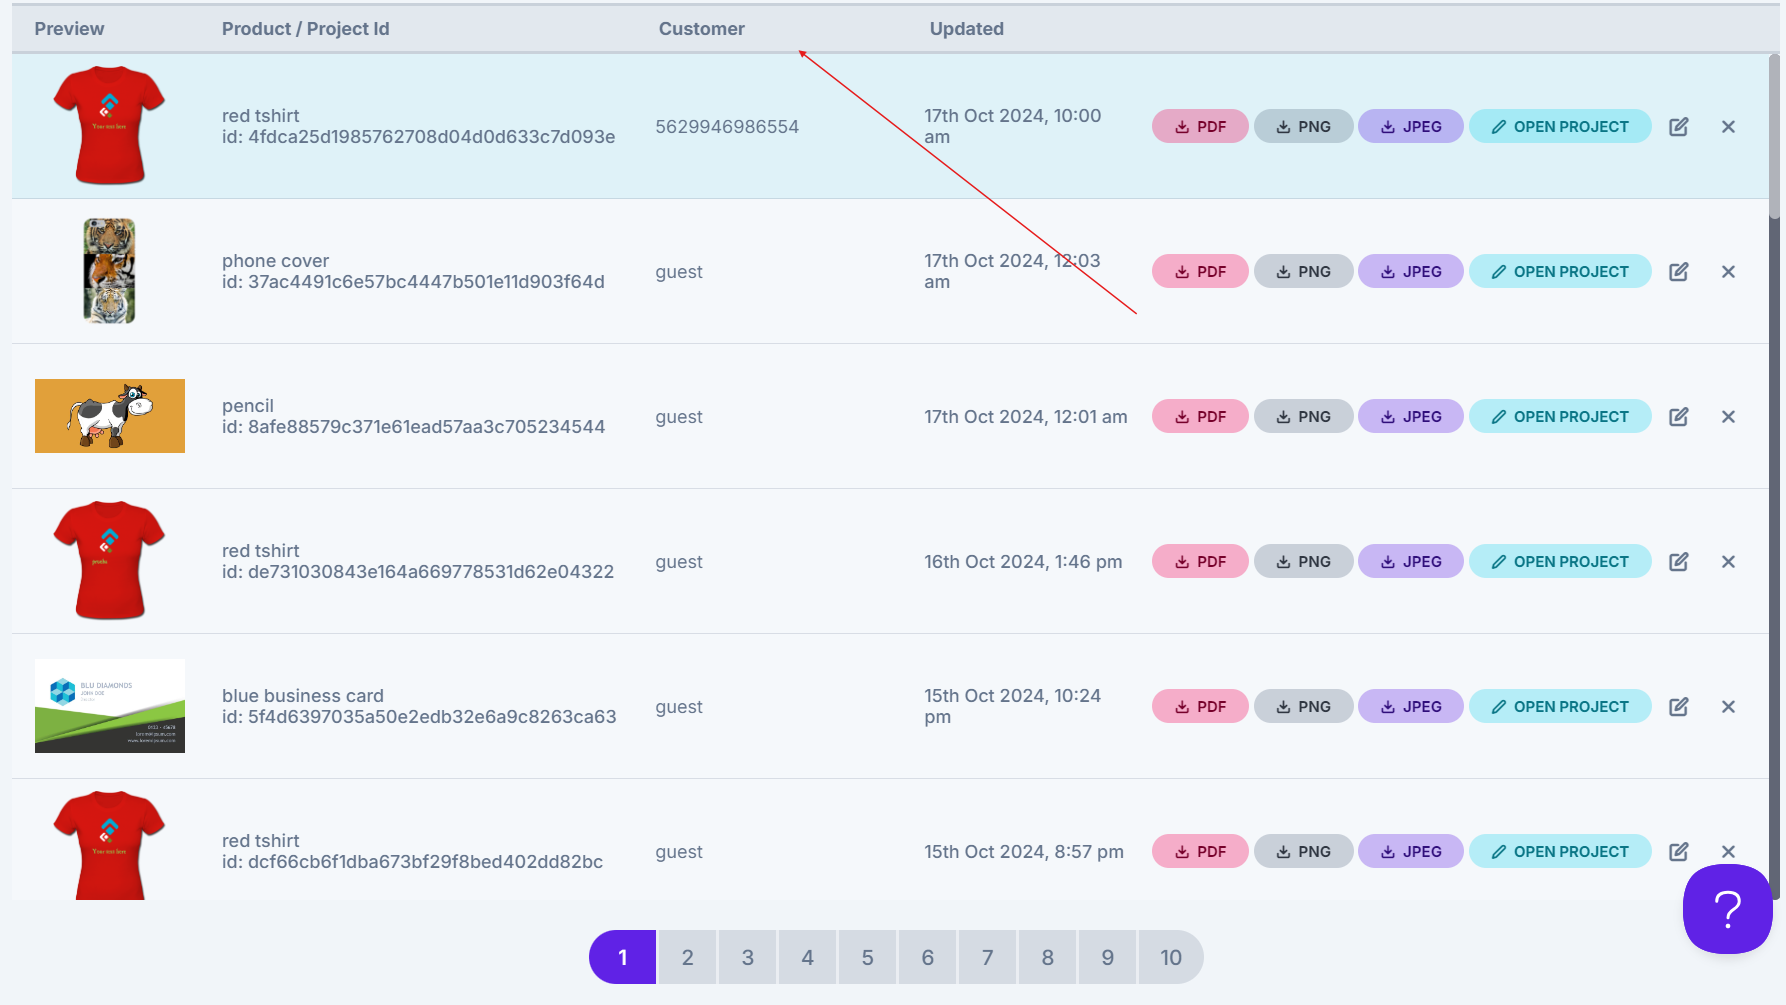Viewport: 1786px width, 1005px height.
Task: Remove the red tshirt de731030 project row
Action: pos(1728,562)
